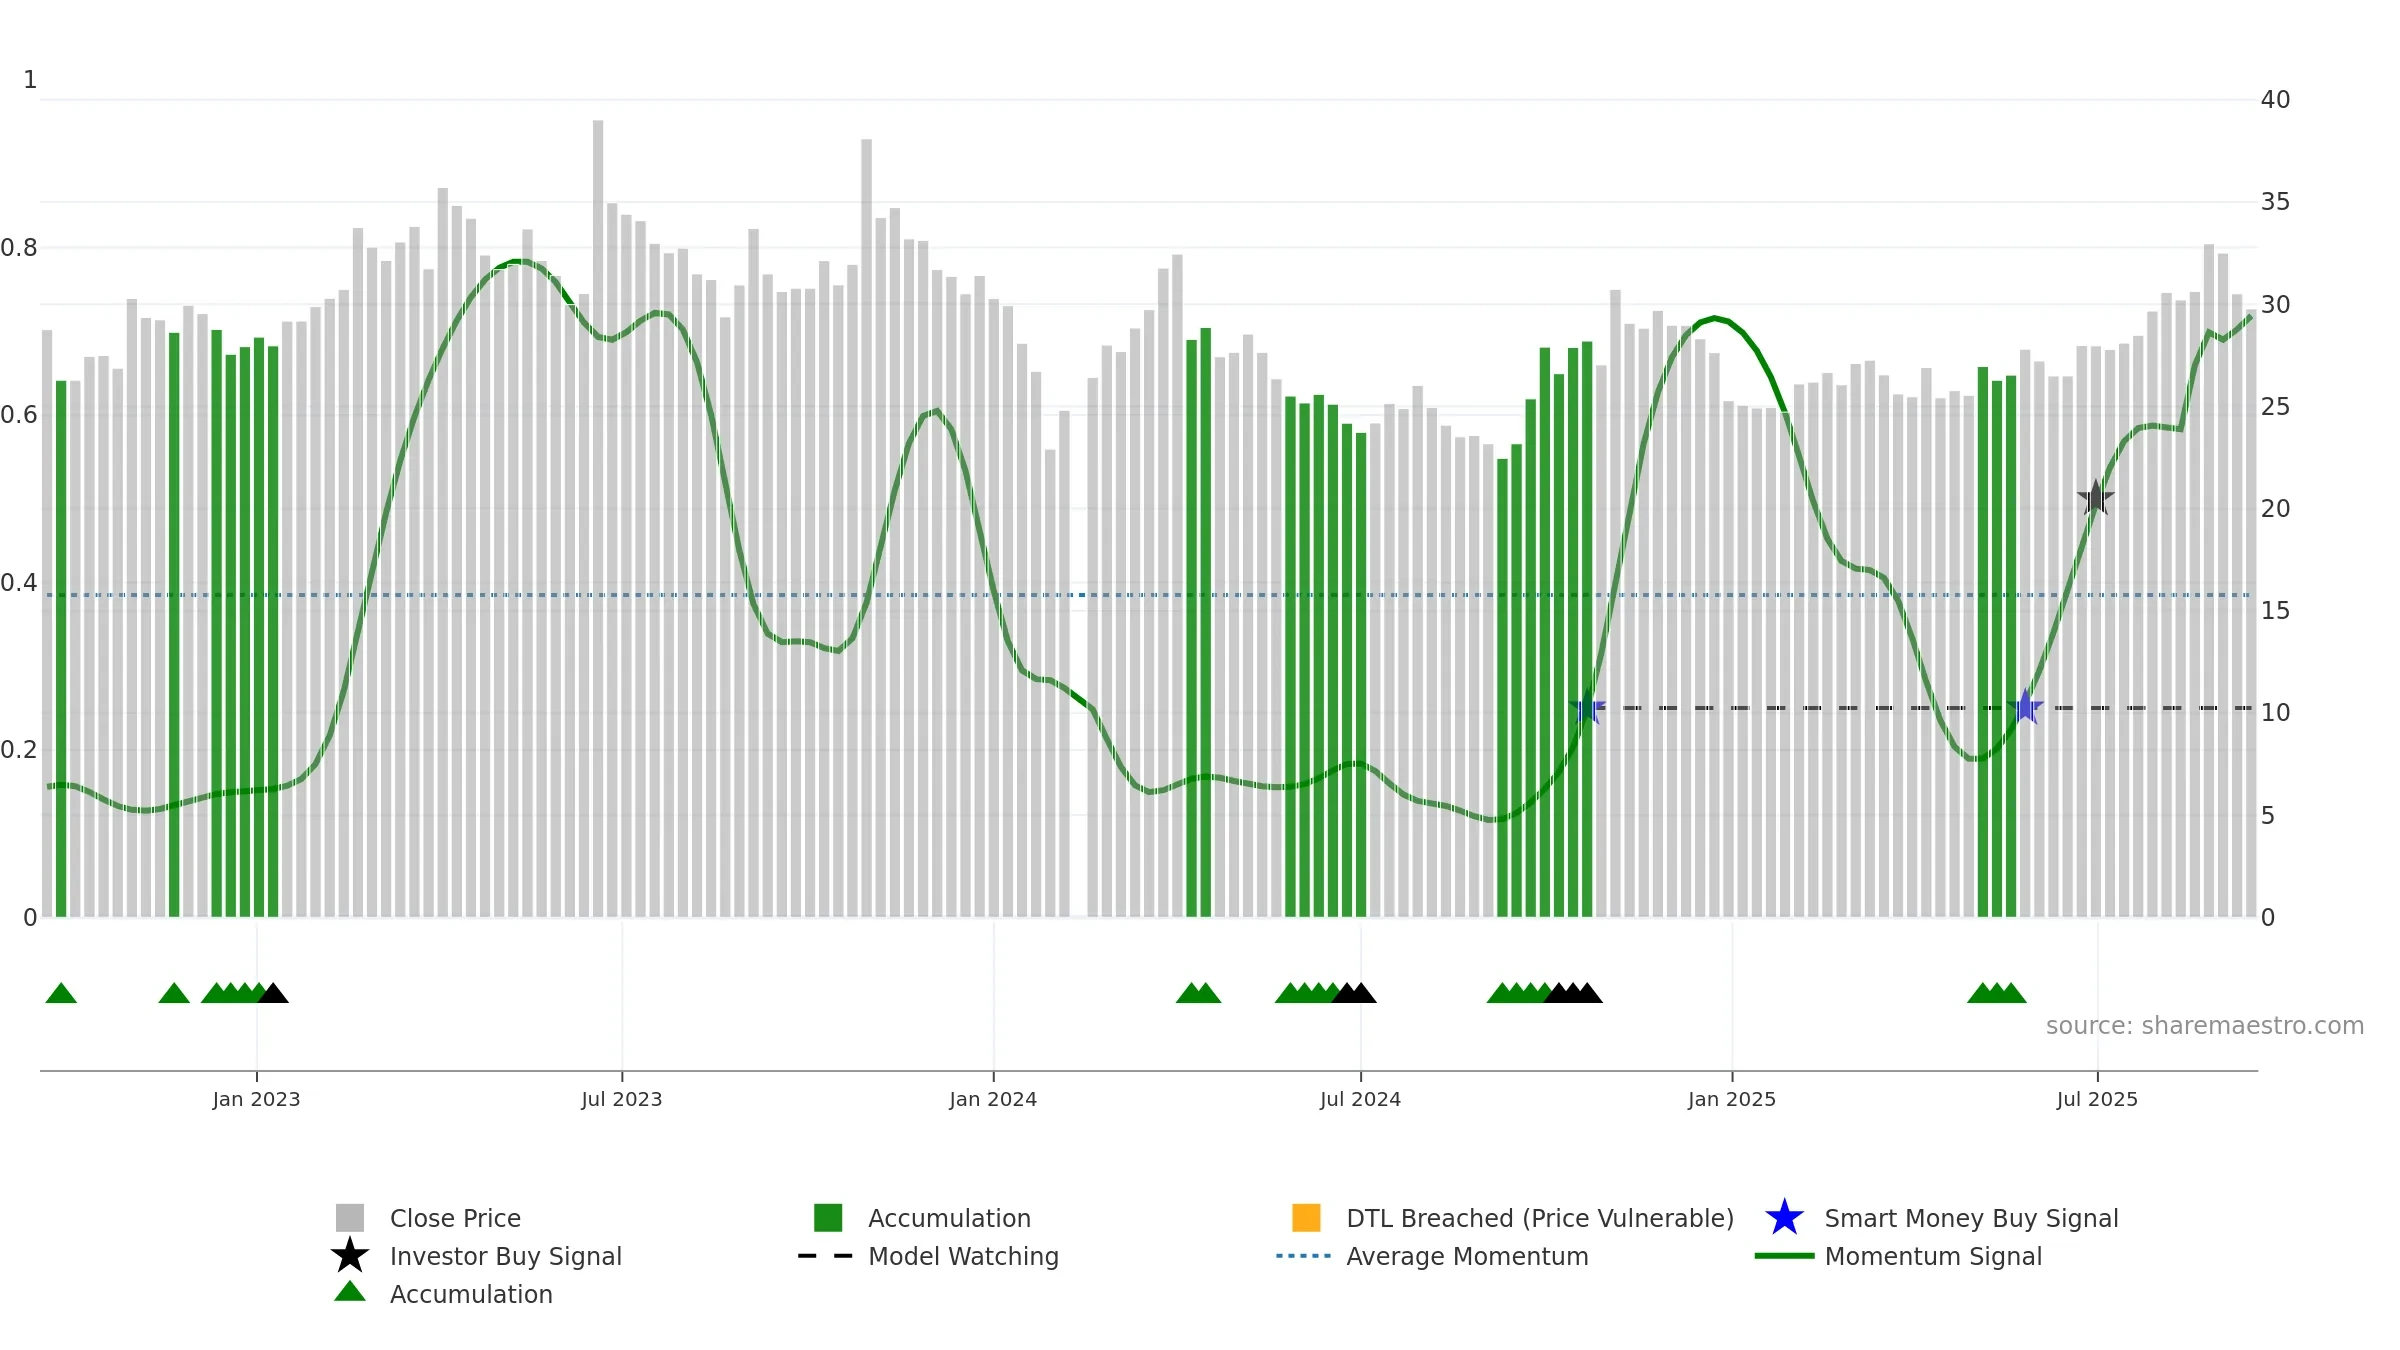Screen dimensions: 2400x1350
Task: Toggle Average Momentum legend entry
Action: click(x=1432, y=1256)
